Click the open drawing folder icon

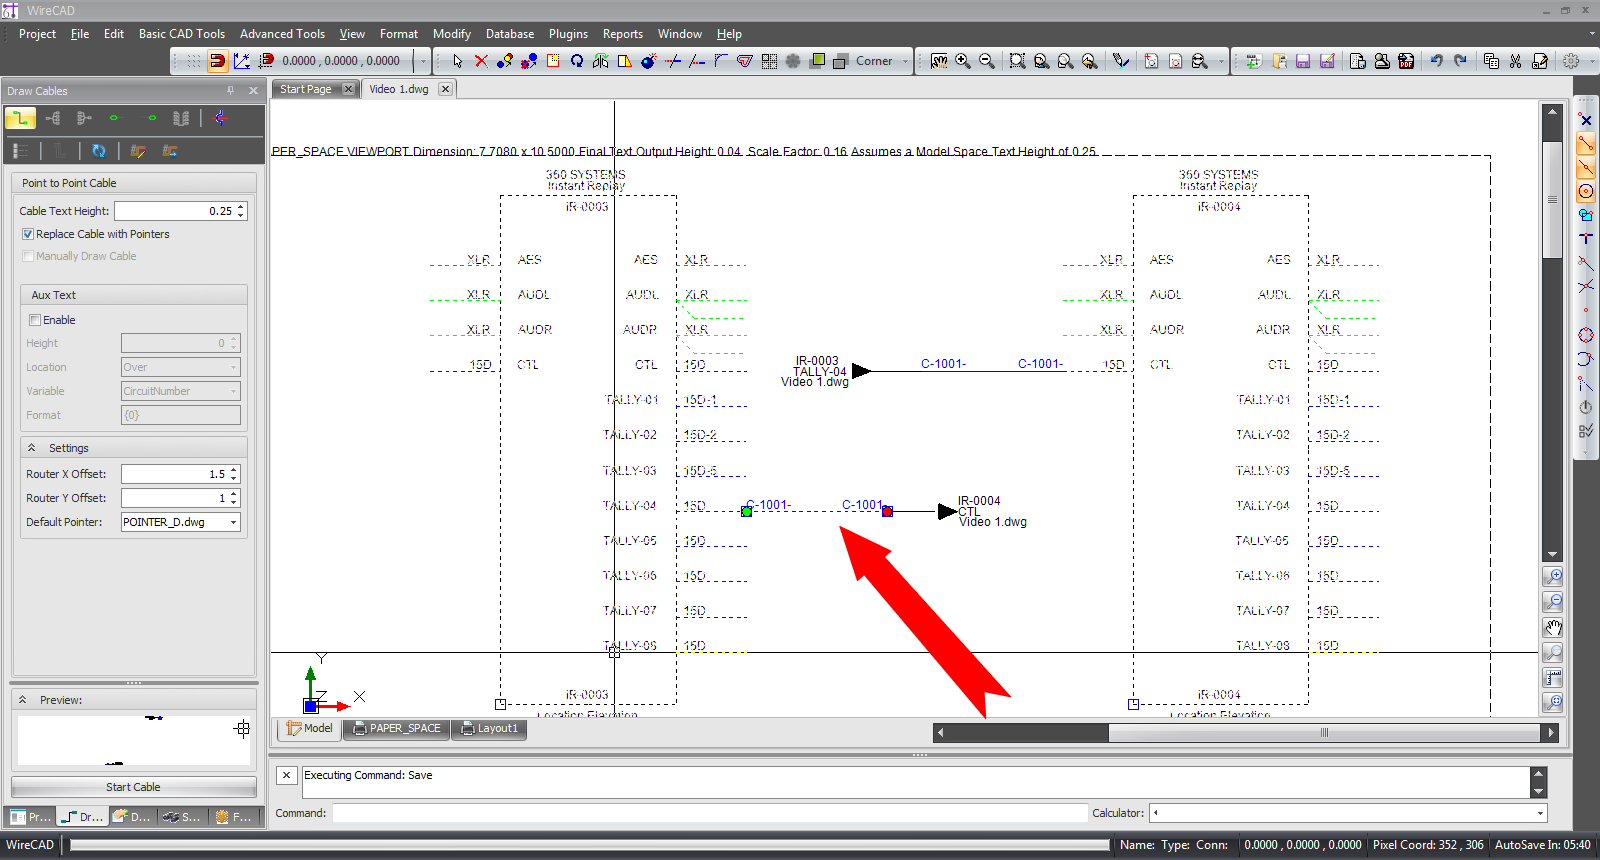(x=1279, y=61)
